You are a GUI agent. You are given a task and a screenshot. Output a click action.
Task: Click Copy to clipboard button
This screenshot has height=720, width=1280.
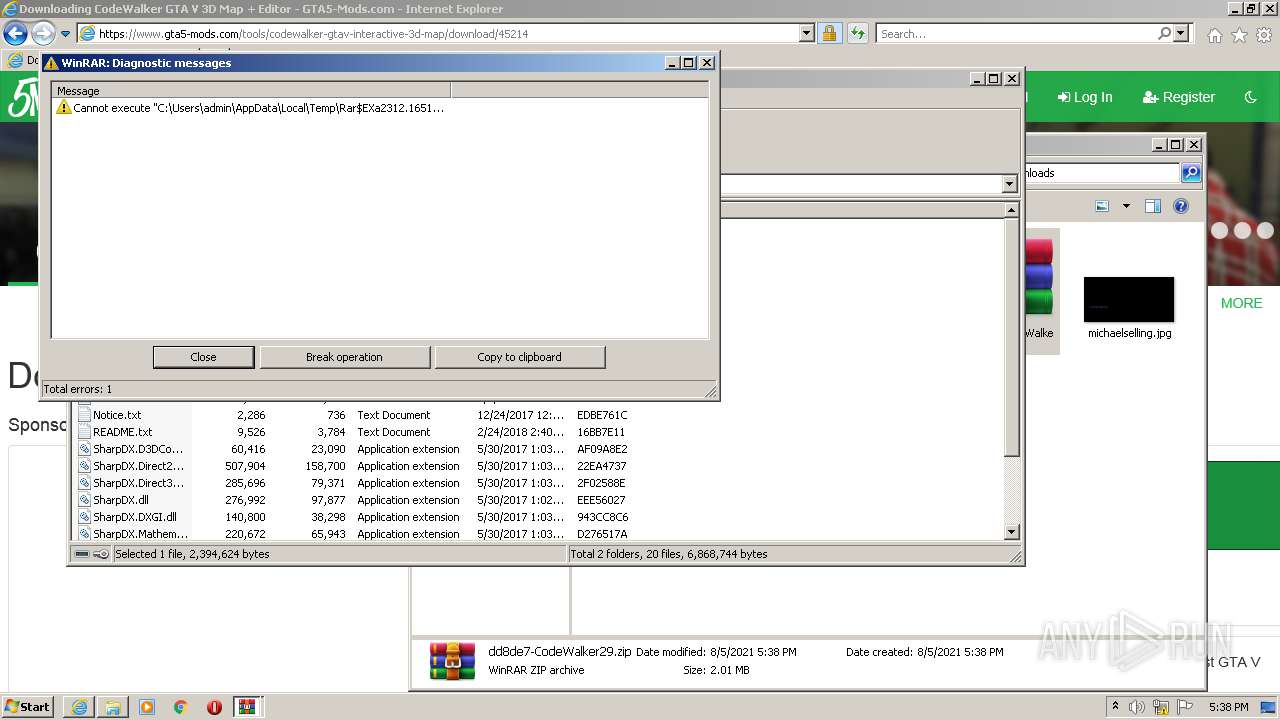519,357
